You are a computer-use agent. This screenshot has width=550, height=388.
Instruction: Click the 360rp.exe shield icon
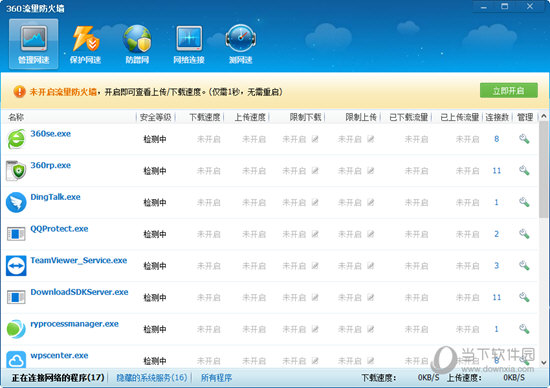coord(16,170)
